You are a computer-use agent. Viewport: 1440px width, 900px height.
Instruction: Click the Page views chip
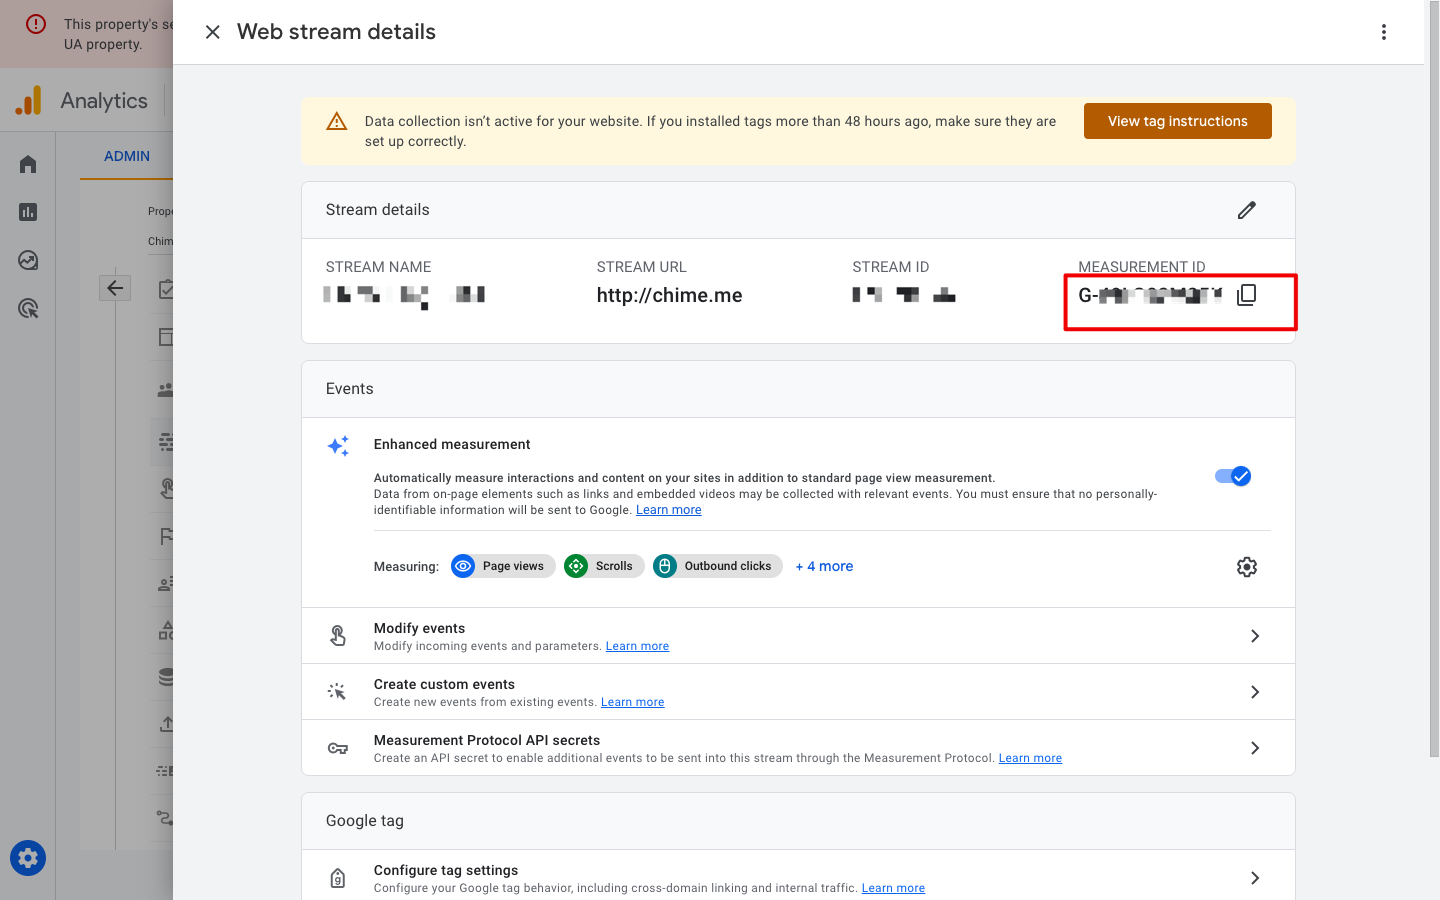pyautogui.click(x=503, y=566)
